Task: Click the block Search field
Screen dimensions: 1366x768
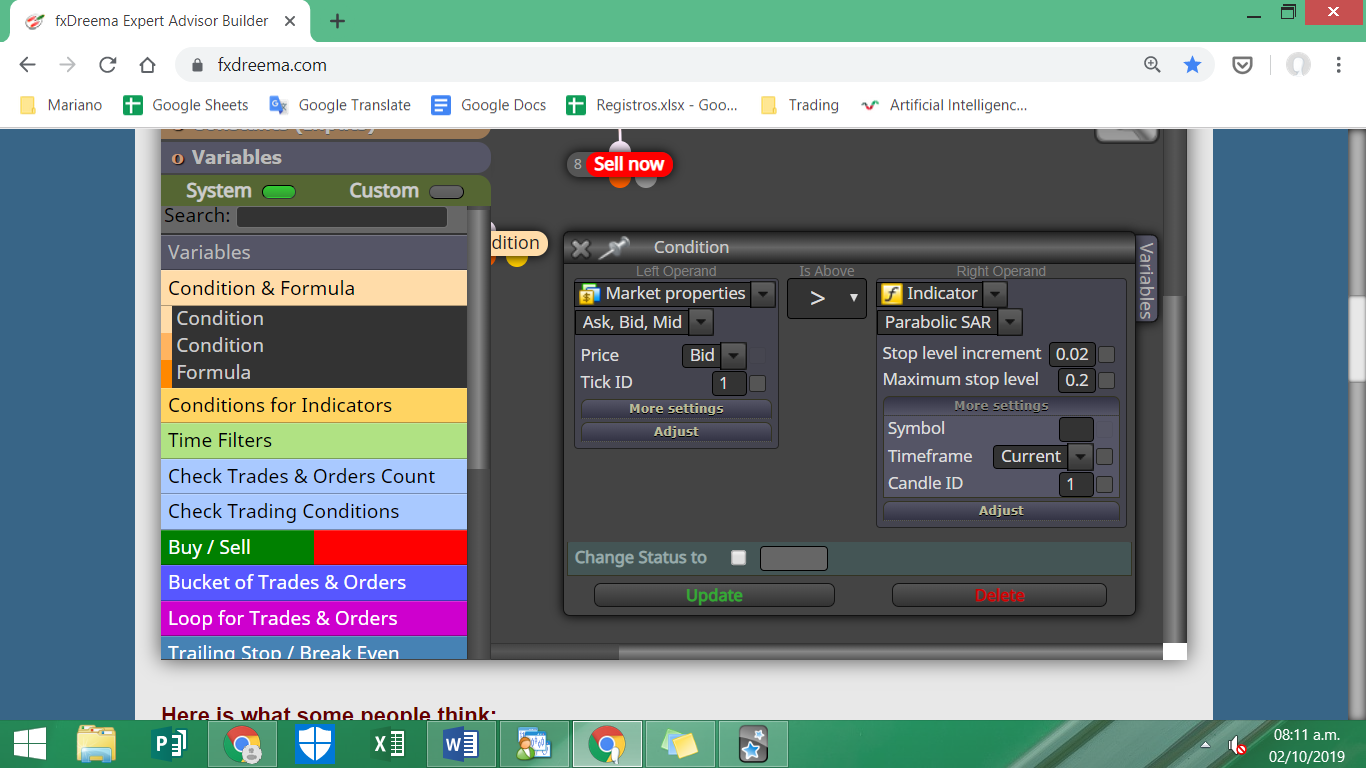Action: click(x=342, y=217)
